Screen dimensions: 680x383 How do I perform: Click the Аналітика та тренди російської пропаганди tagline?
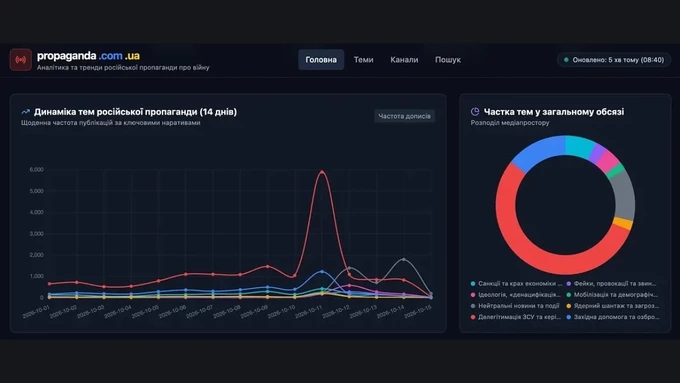pyautogui.click(x=123, y=68)
